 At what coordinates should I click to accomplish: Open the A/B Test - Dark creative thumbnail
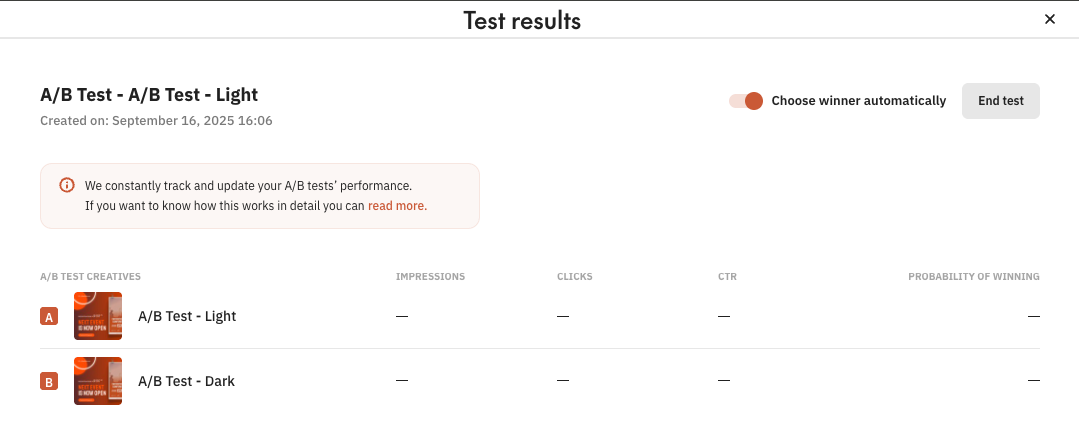click(98, 381)
